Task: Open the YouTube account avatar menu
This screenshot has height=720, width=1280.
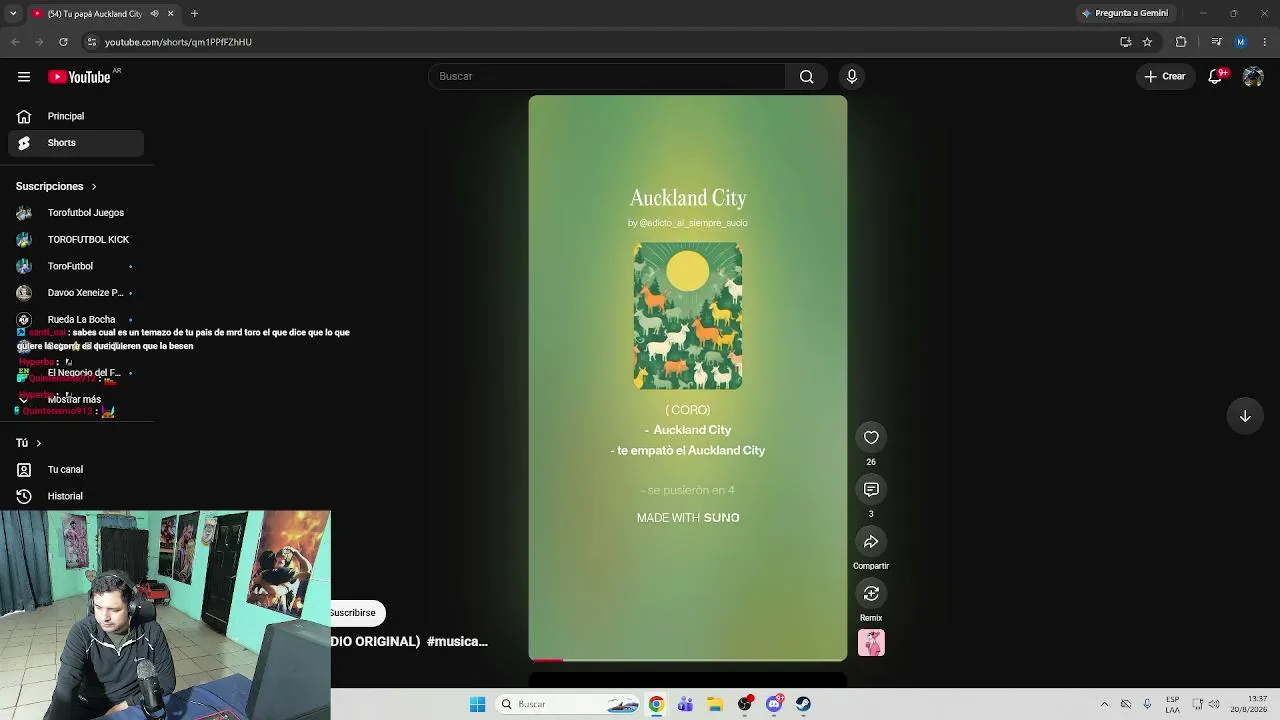Action: (1253, 77)
